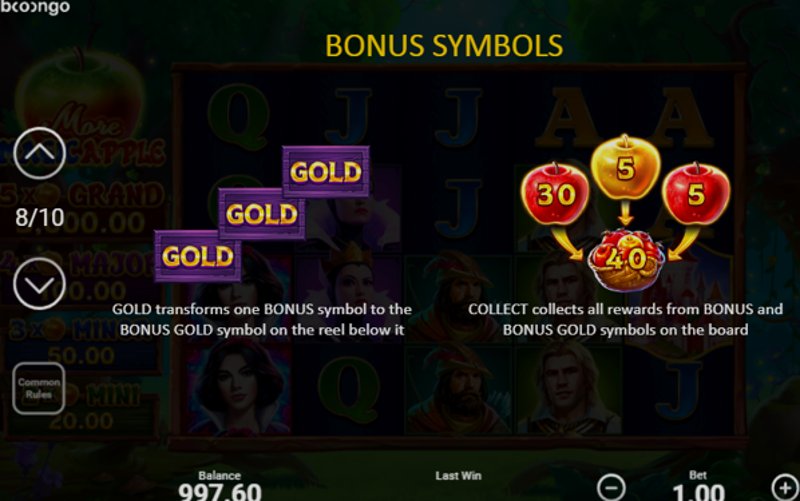This screenshot has width=800, height=501.
Task: Select the red apple labeled 5
Action: click(696, 194)
